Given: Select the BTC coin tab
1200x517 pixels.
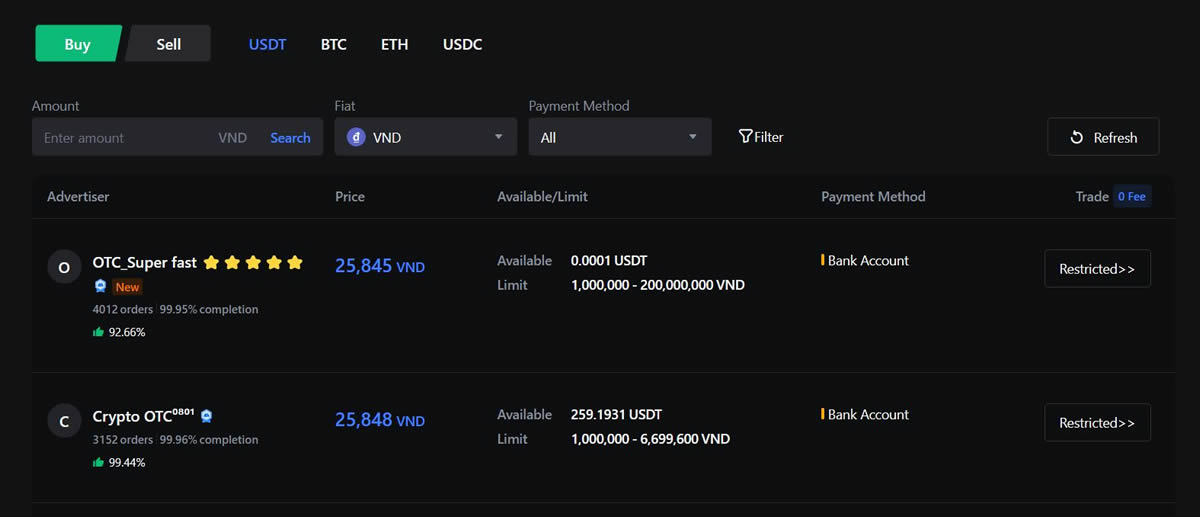Looking at the screenshot, I should point(333,45).
